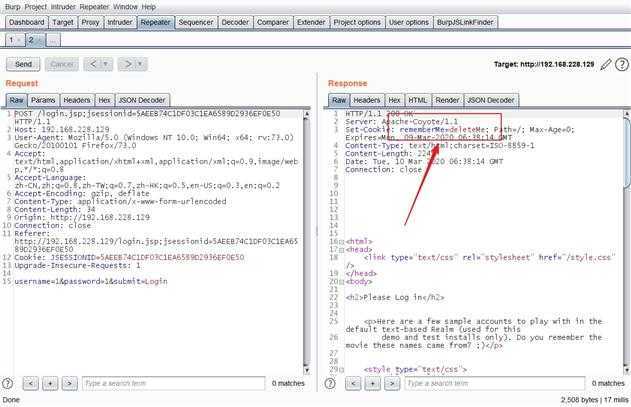Click the POST /login.jsp request line
The height and width of the screenshot is (407, 631).
(x=147, y=118)
